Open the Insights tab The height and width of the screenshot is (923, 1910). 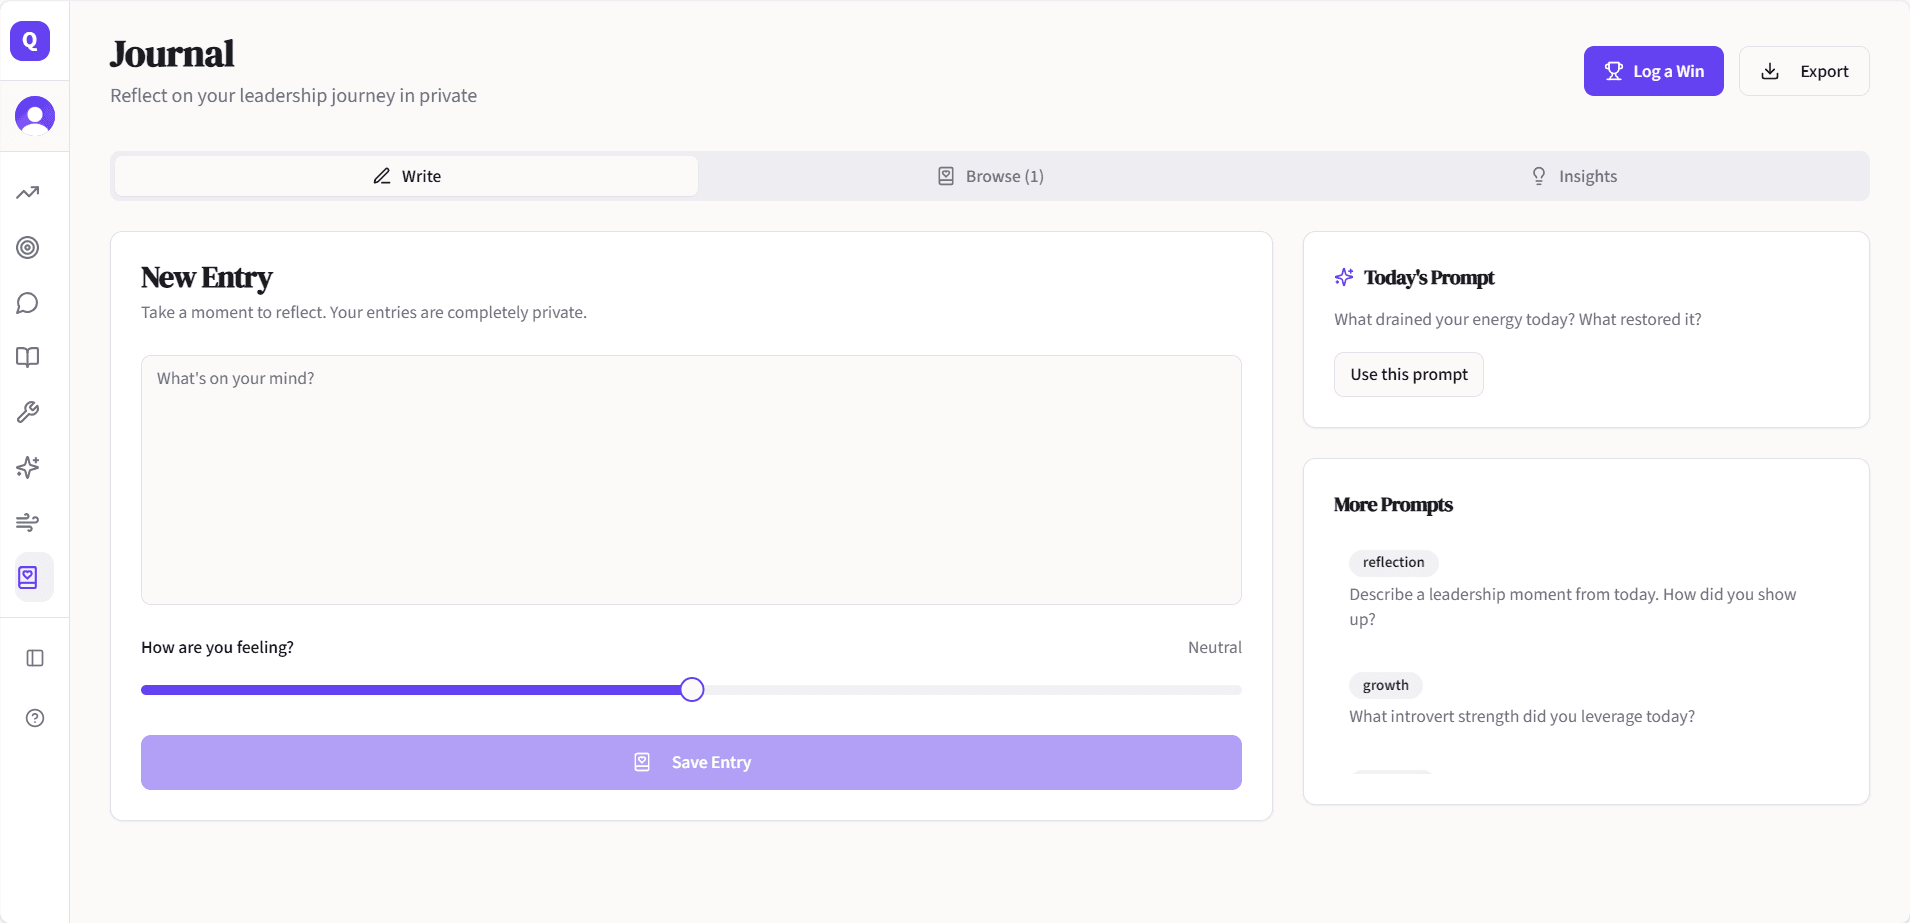click(1574, 176)
